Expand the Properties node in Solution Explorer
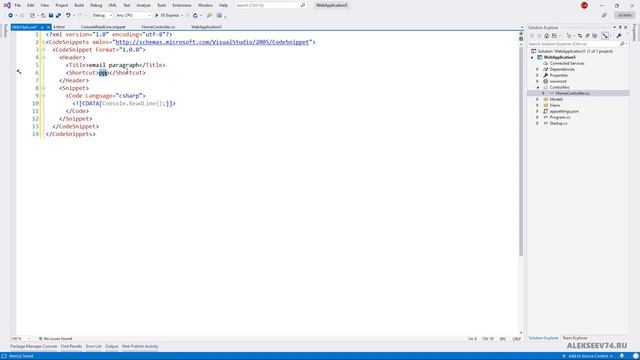The height and width of the screenshot is (360, 640). coord(538,76)
